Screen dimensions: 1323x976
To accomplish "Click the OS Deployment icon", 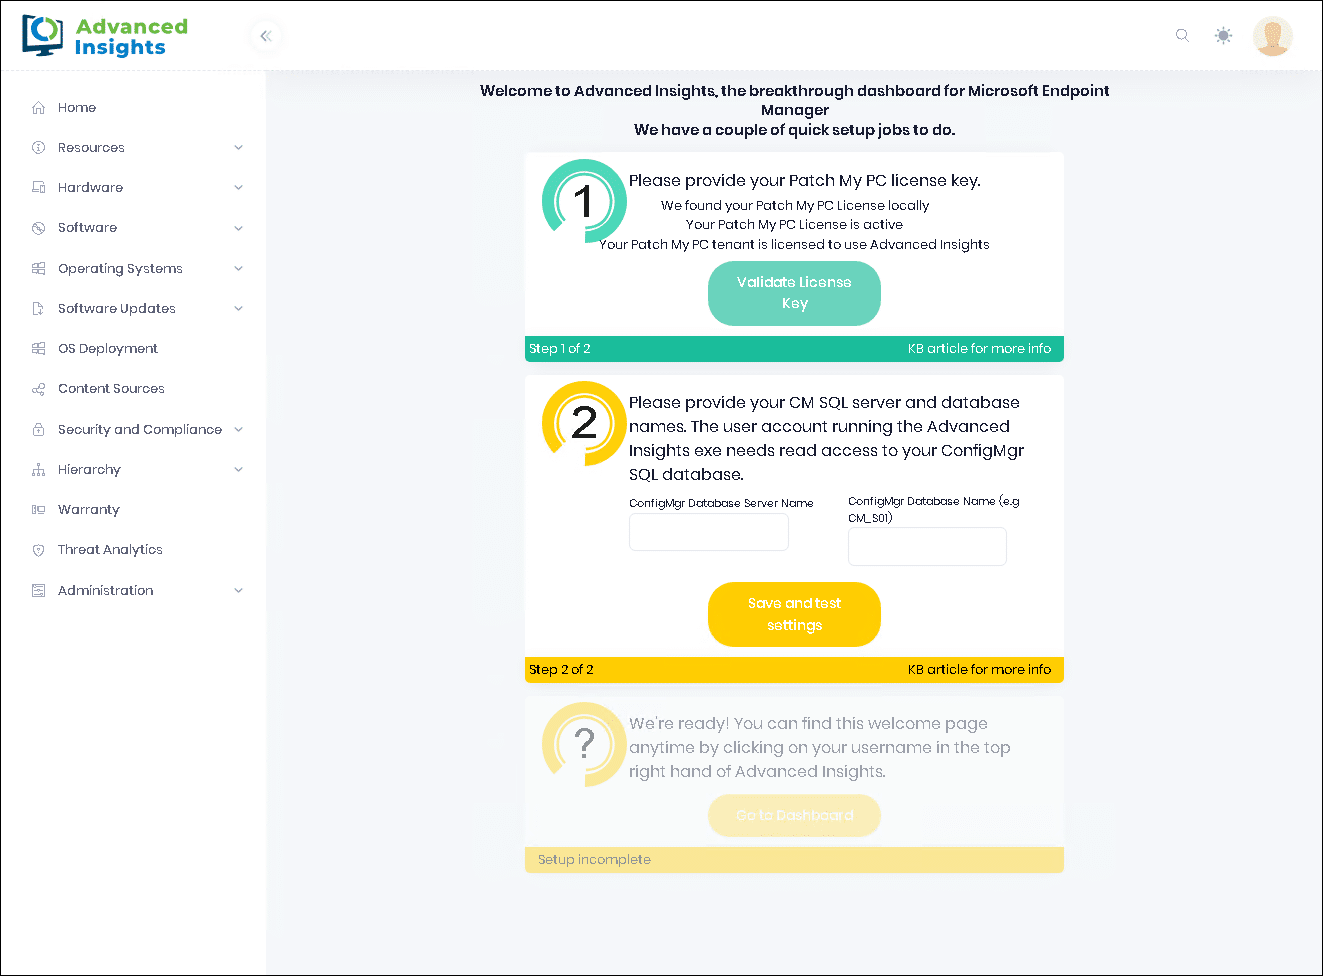I will click(38, 349).
